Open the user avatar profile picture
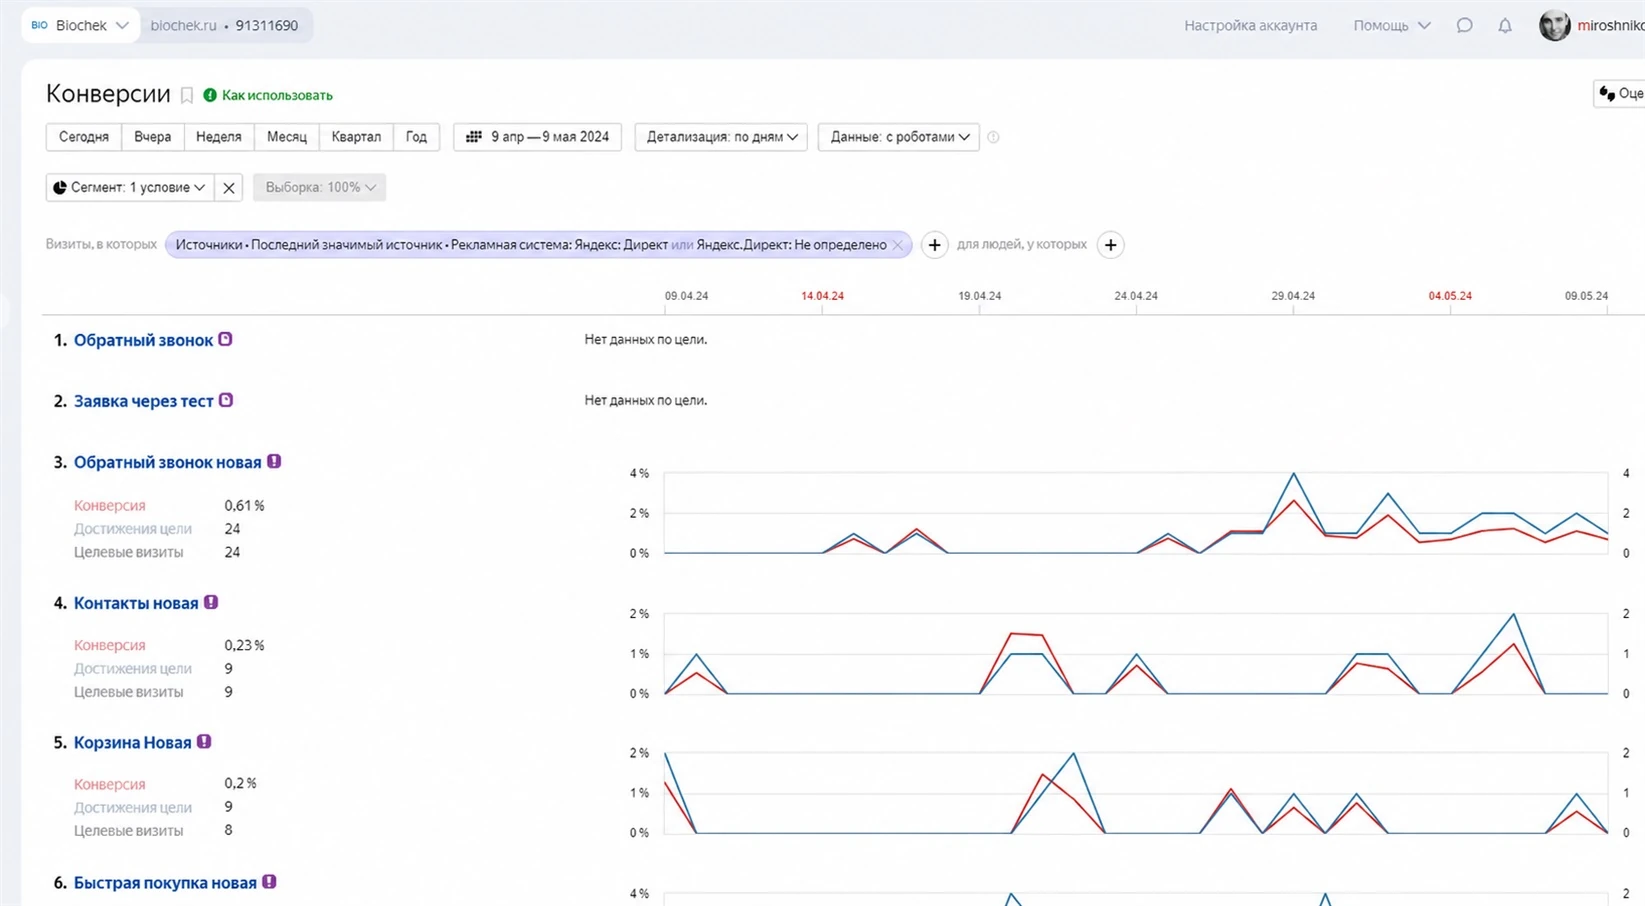This screenshot has width=1645, height=906. click(x=1555, y=25)
